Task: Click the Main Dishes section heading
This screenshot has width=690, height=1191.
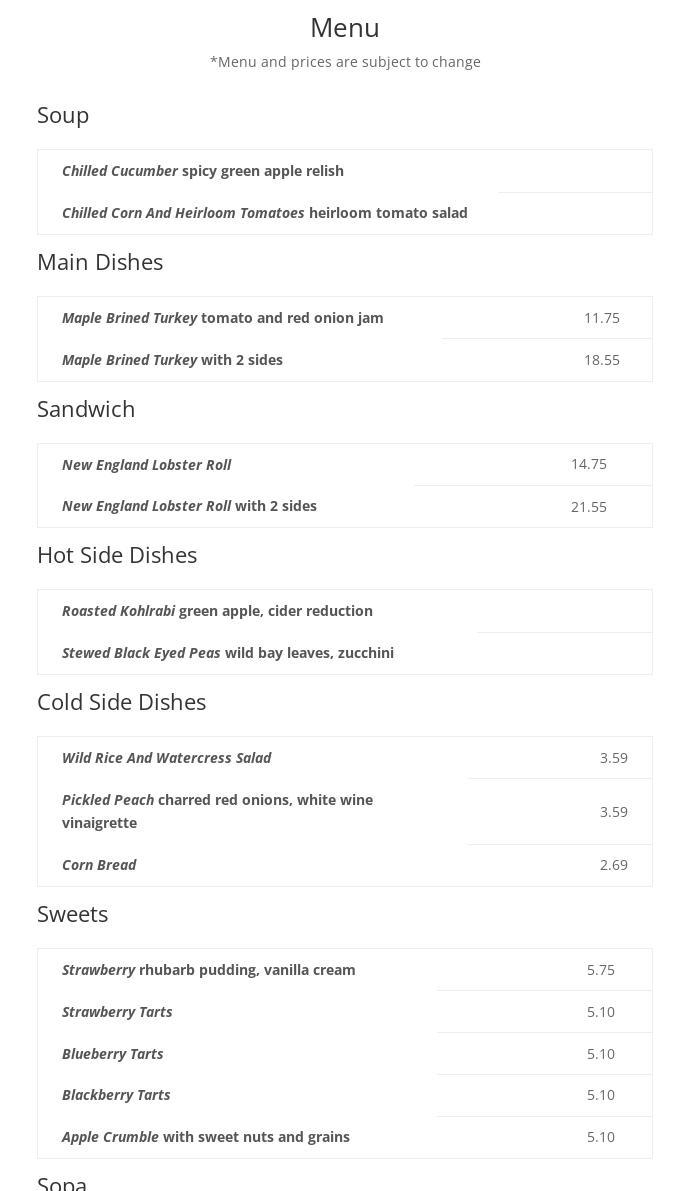Action: click(100, 262)
